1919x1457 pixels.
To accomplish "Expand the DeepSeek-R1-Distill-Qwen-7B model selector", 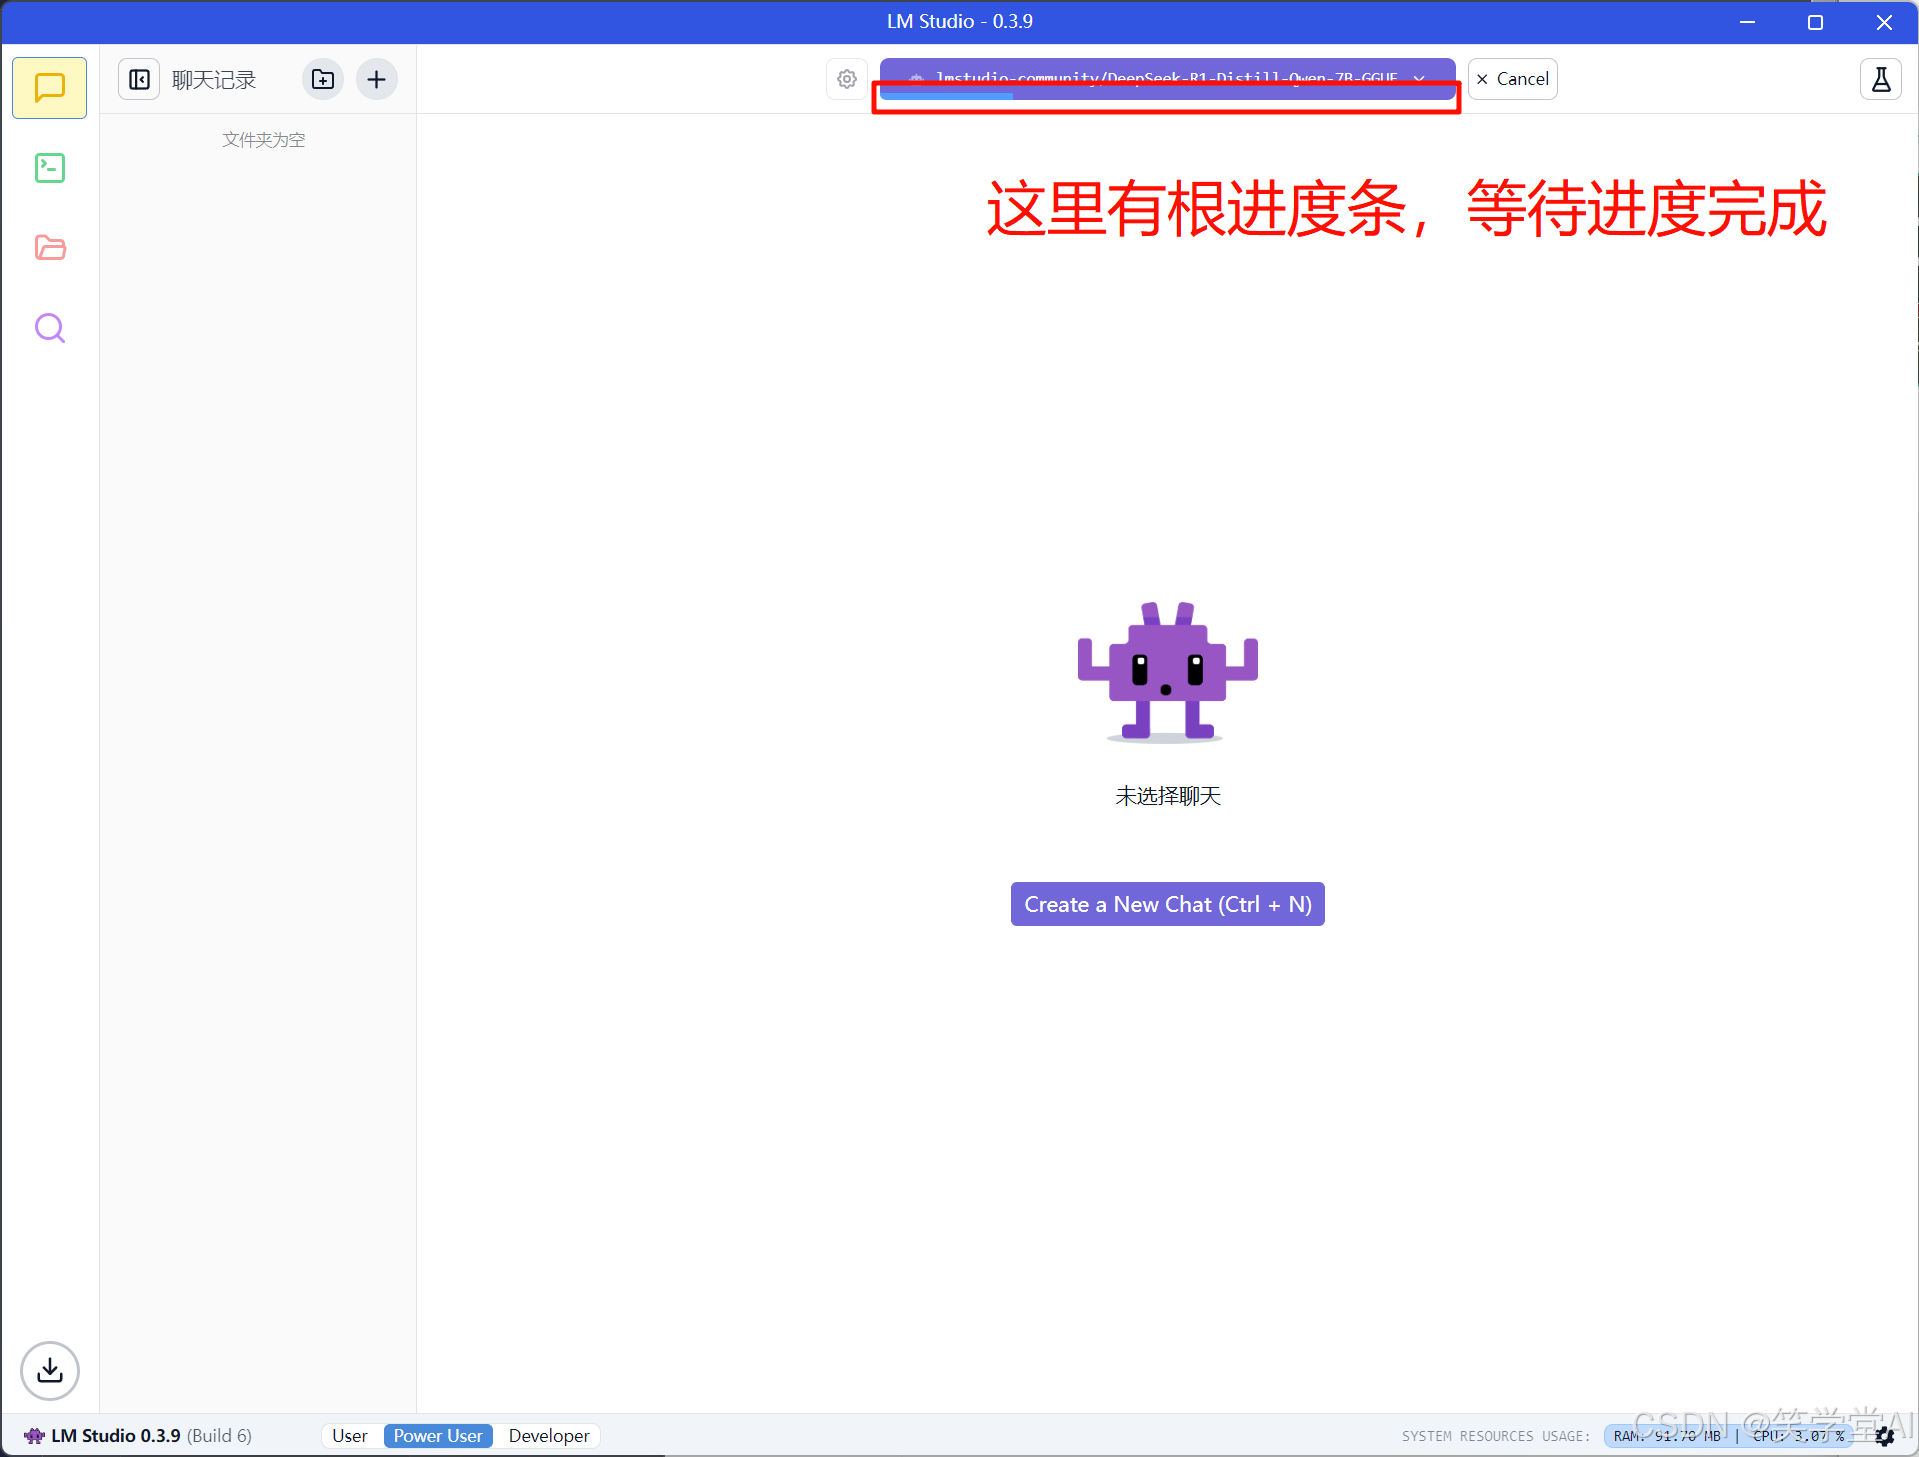I will pyautogui.click(x=1167, y=78).
